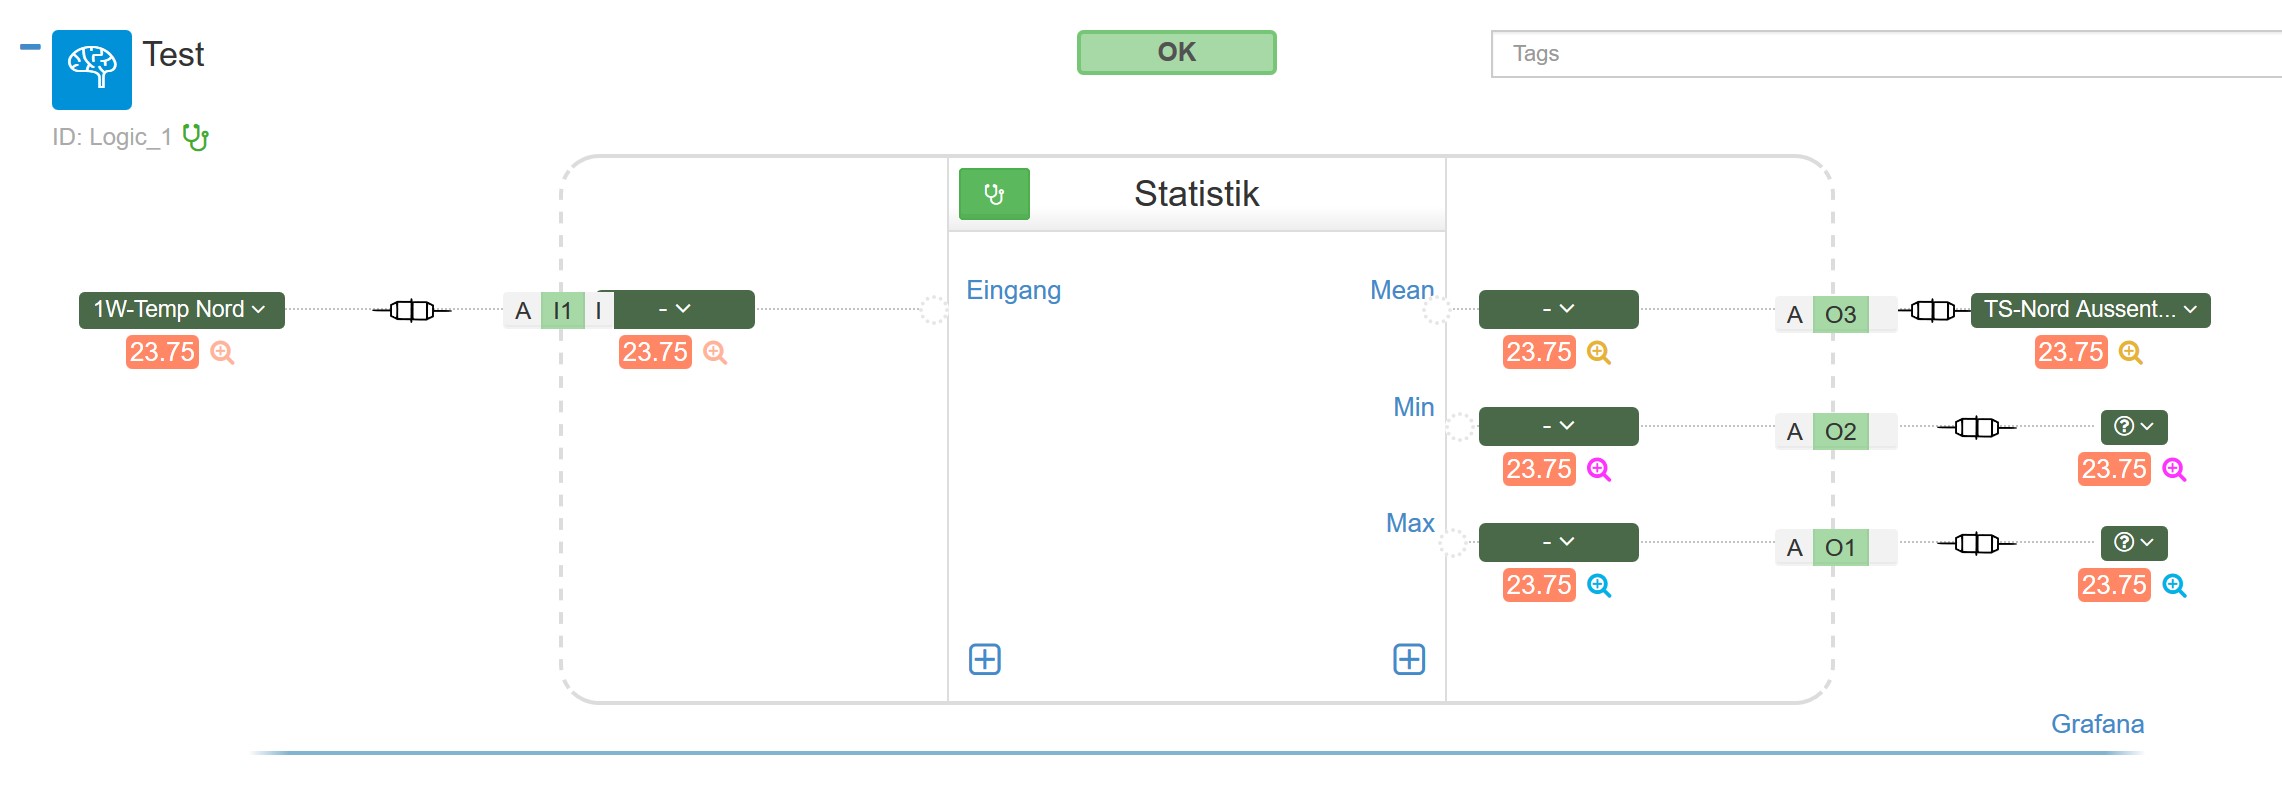Viewport: 2282px width, 788px height.
Task: Click the green OK status button
Action: (1176, 52)
